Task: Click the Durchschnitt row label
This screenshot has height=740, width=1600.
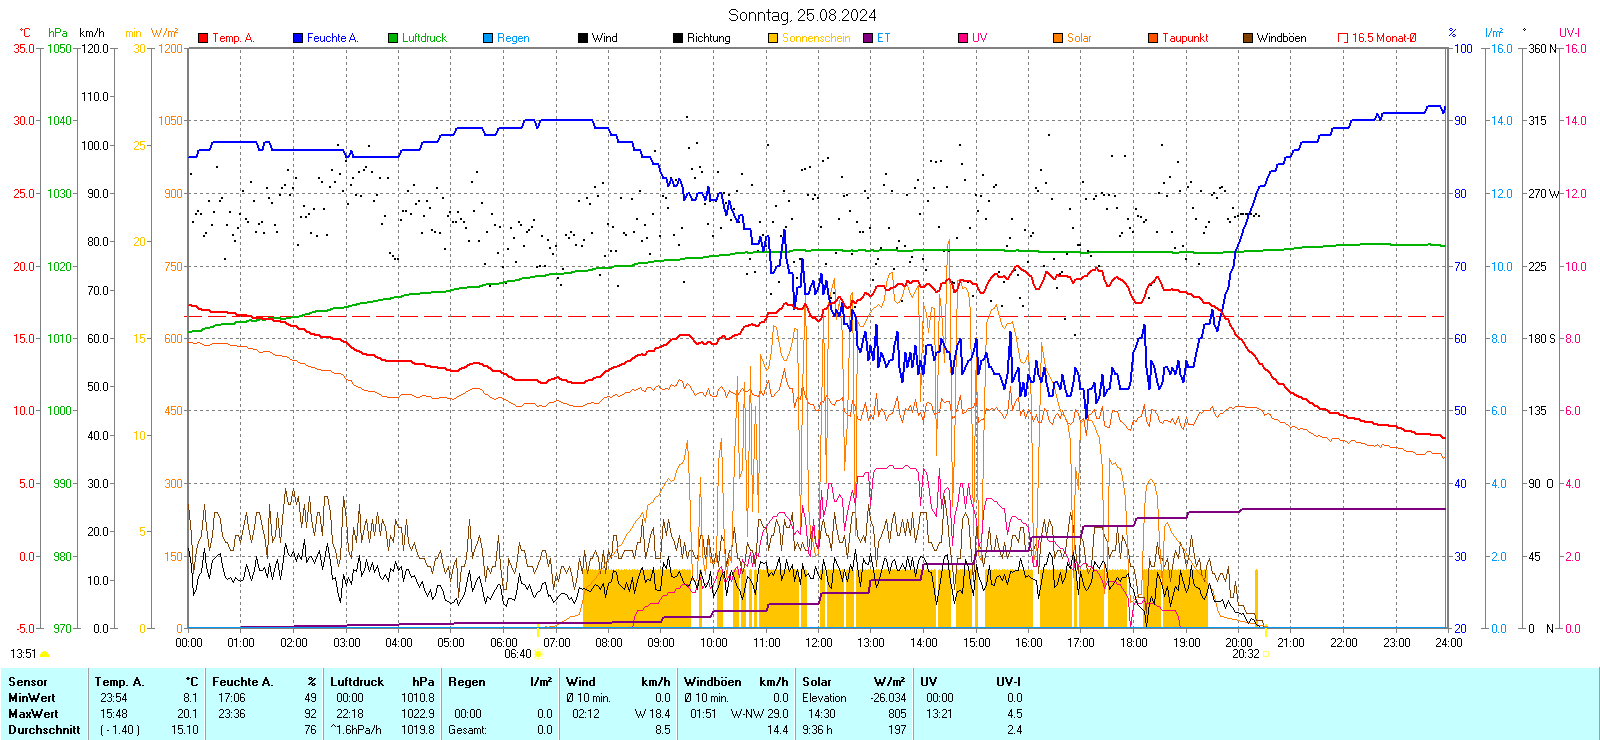Action: (44, 730)
